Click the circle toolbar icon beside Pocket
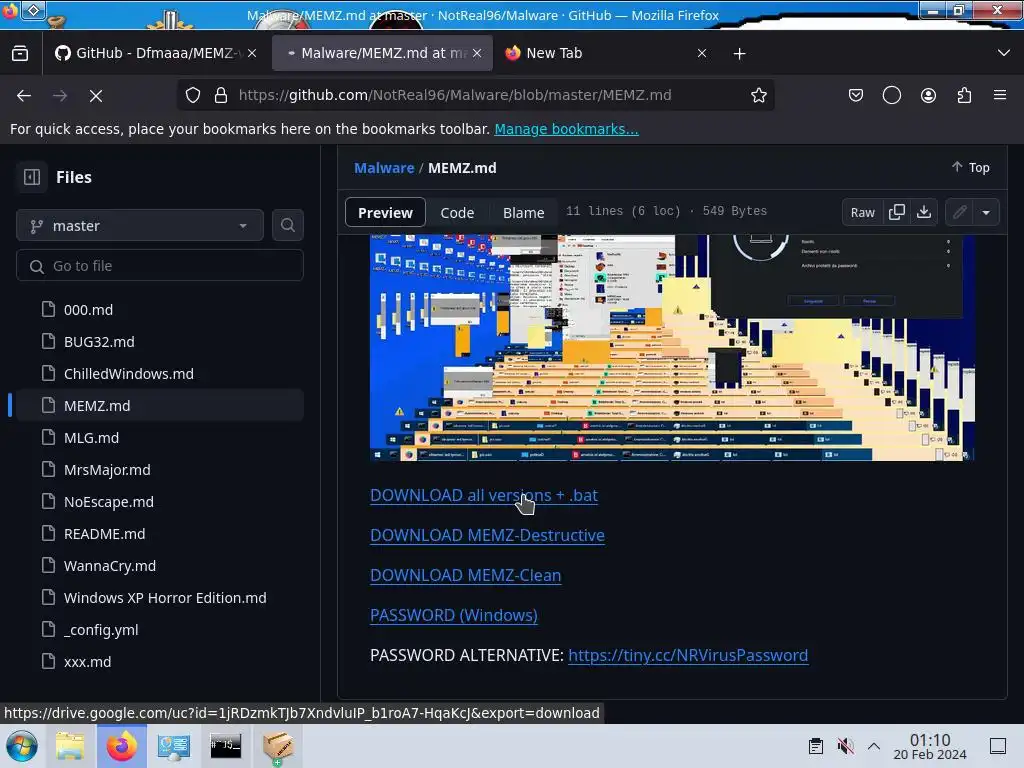Screen dimensions: 1024x768 point(891,95)
